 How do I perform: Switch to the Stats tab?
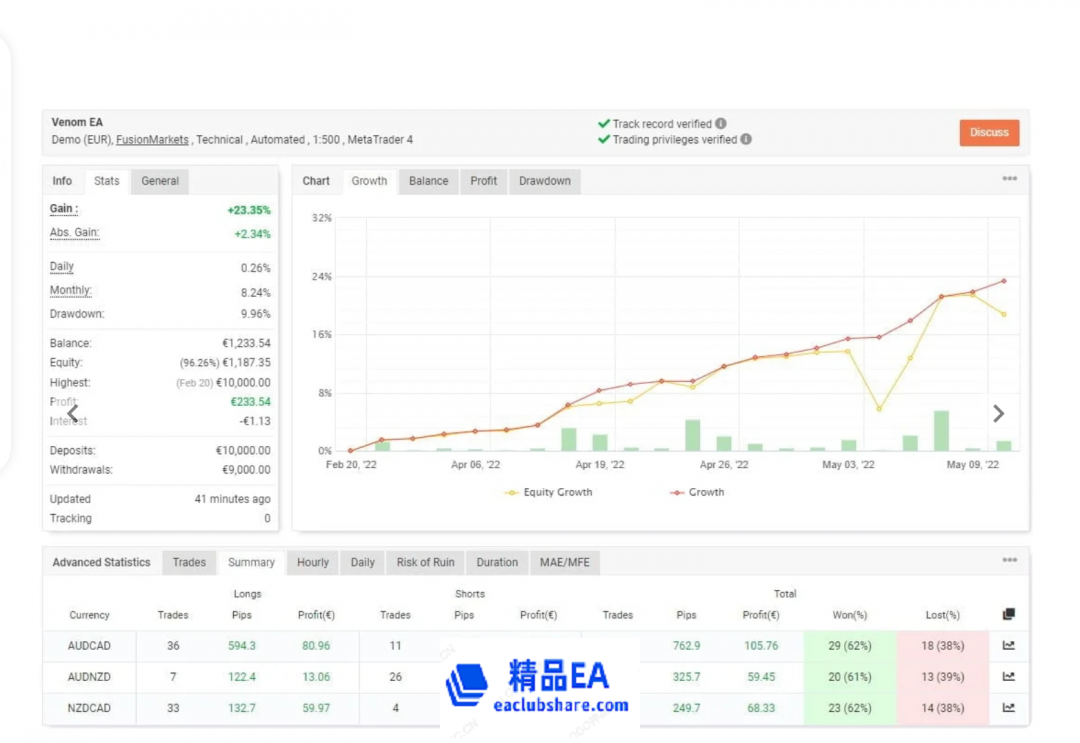(107, 181)
